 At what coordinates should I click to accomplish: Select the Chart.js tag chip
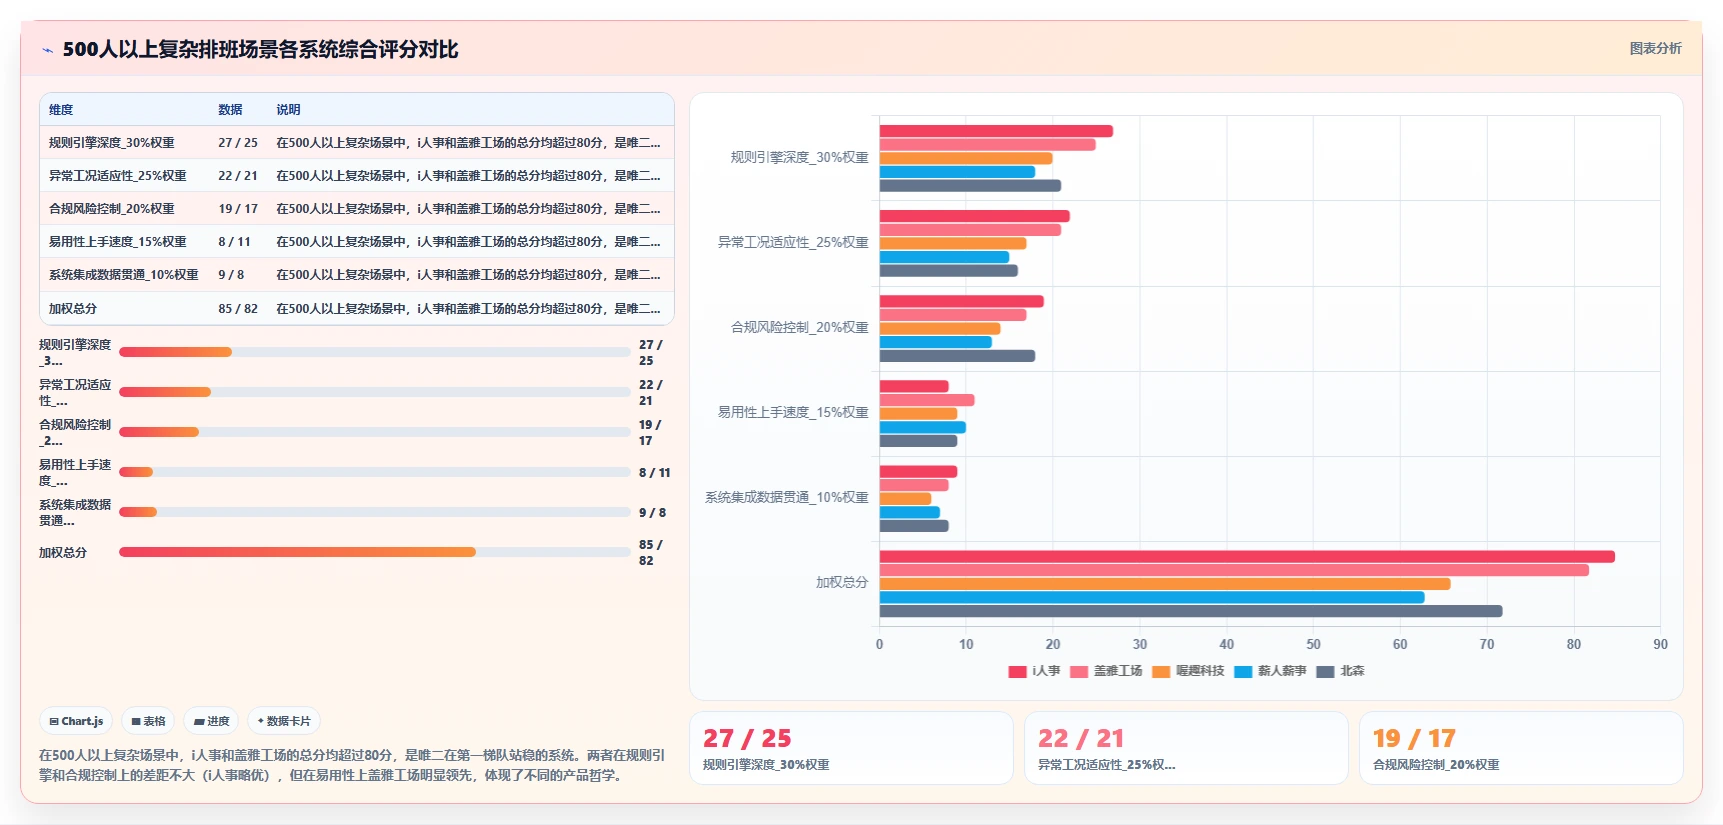[76, 721]
